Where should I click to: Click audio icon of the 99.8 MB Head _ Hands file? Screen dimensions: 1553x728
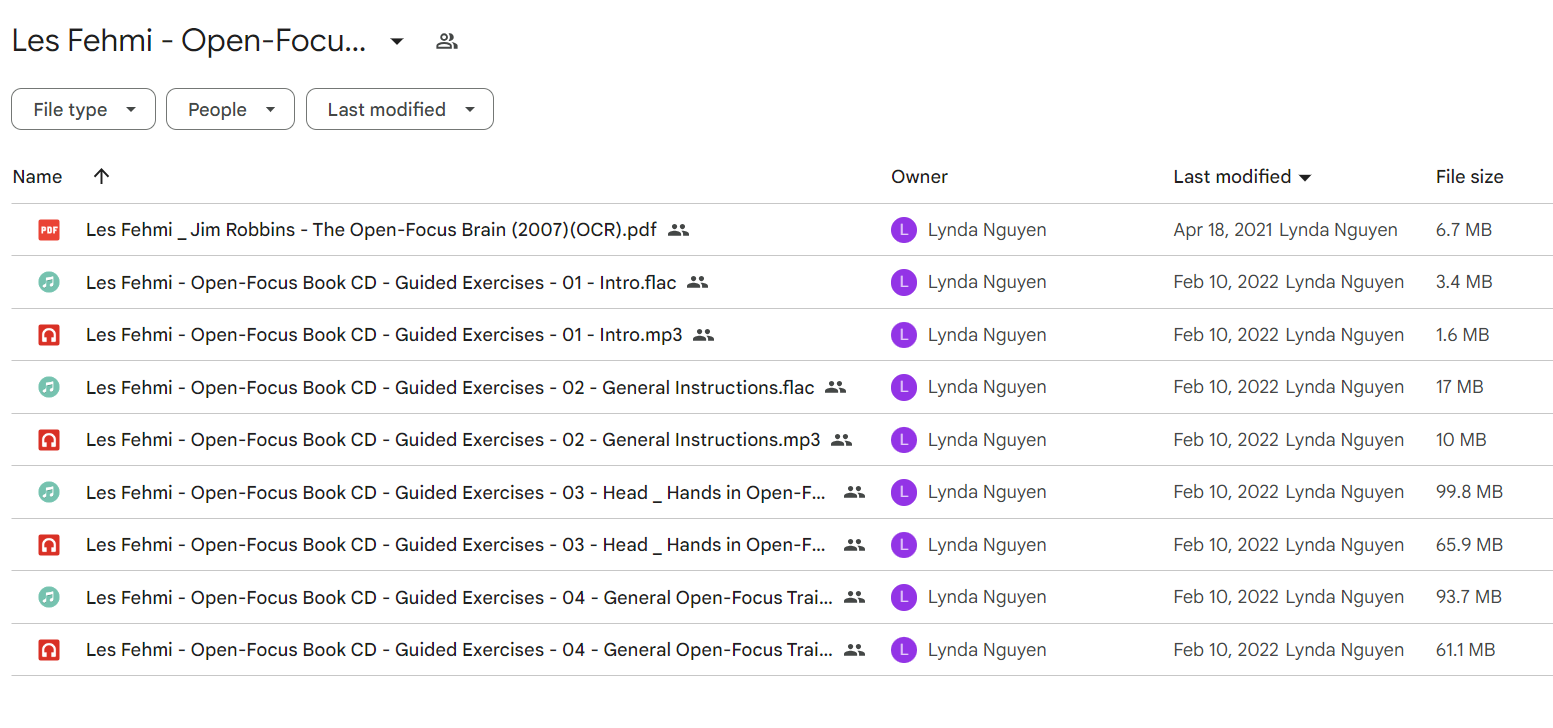pyautogui.click(x=49, y=492)
